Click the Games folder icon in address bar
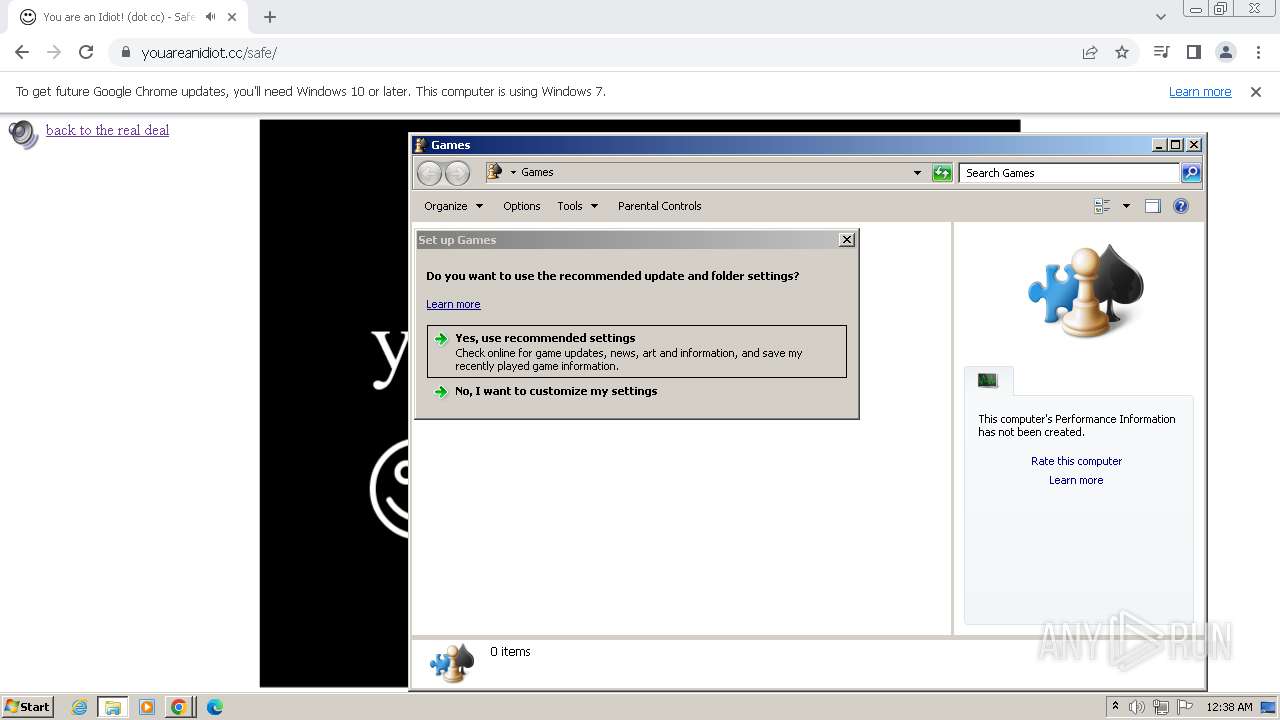This screenshot has width=1280, height=720. point(494,172)
